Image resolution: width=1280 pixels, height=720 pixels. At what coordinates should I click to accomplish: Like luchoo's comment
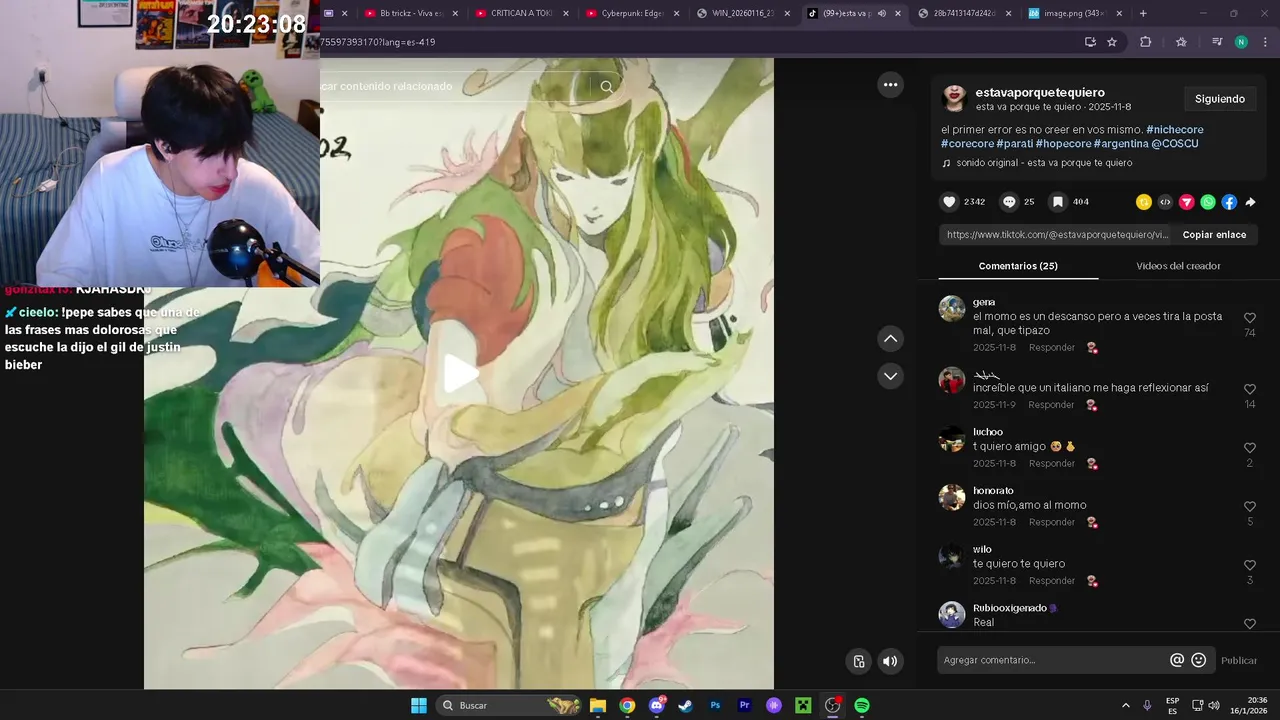tap(1250, 448)
